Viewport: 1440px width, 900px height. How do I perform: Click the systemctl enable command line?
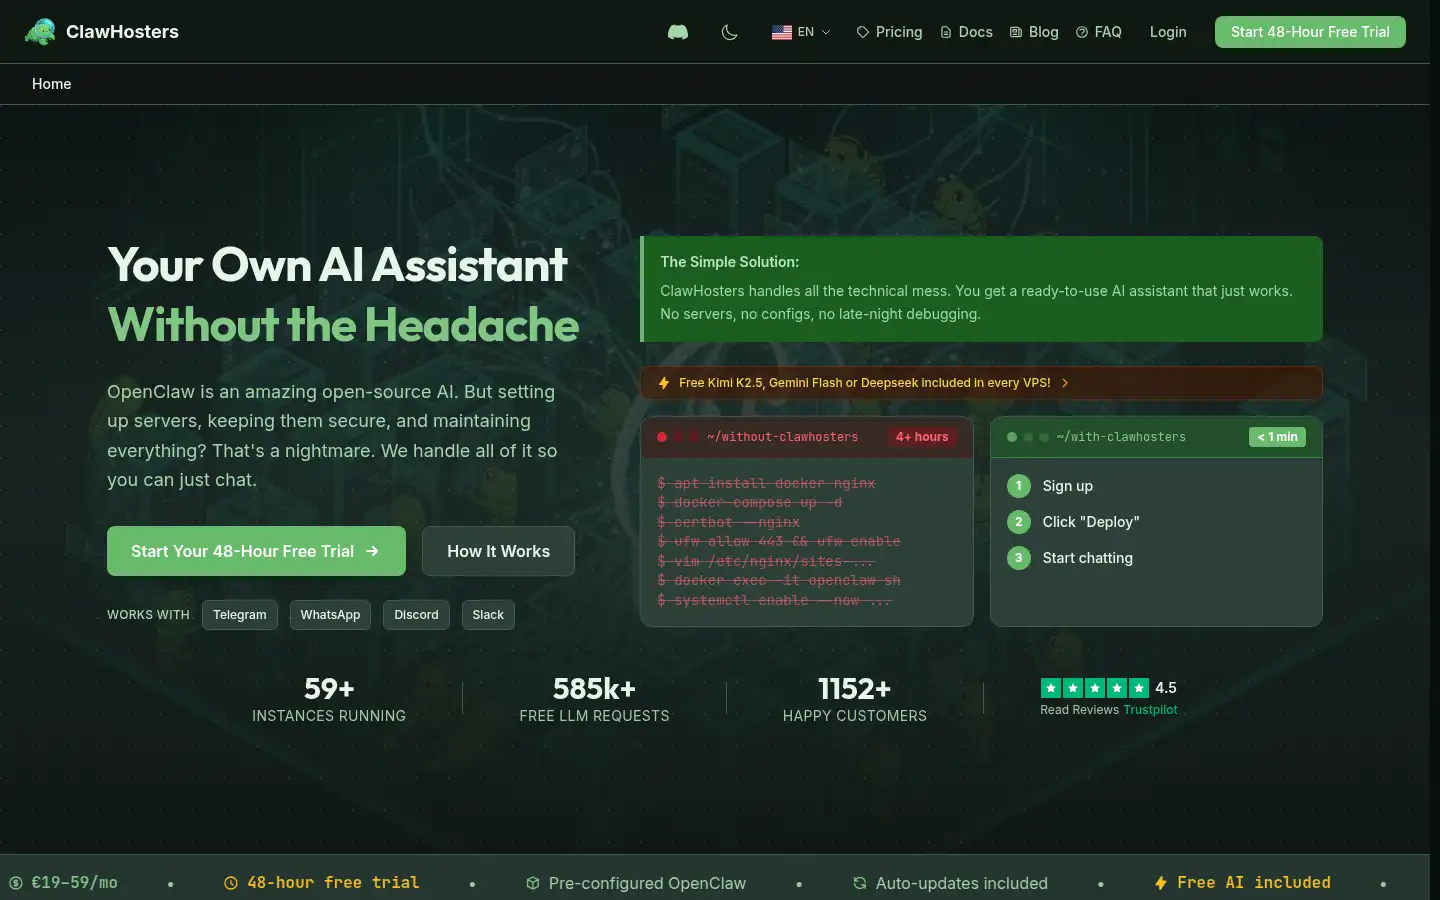click(774, 600)
